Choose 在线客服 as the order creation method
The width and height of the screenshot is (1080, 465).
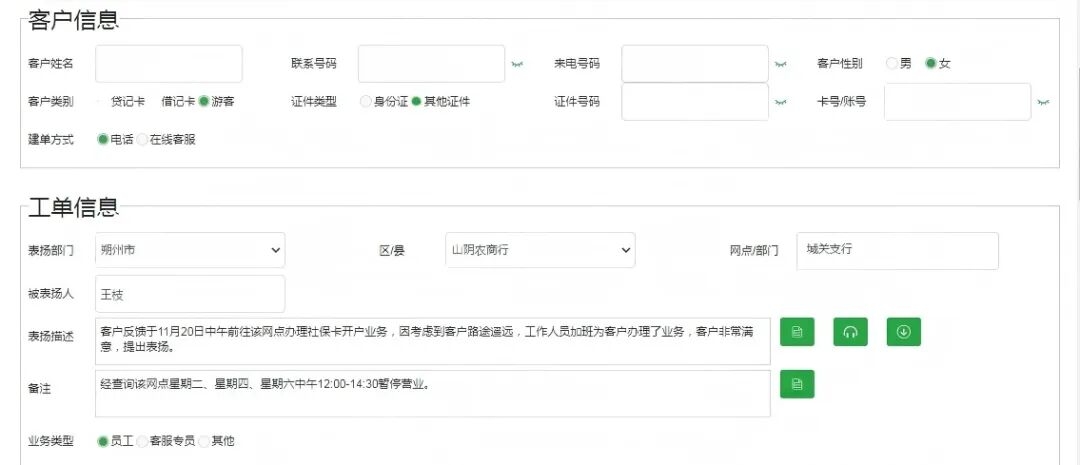tap(143, 140)
